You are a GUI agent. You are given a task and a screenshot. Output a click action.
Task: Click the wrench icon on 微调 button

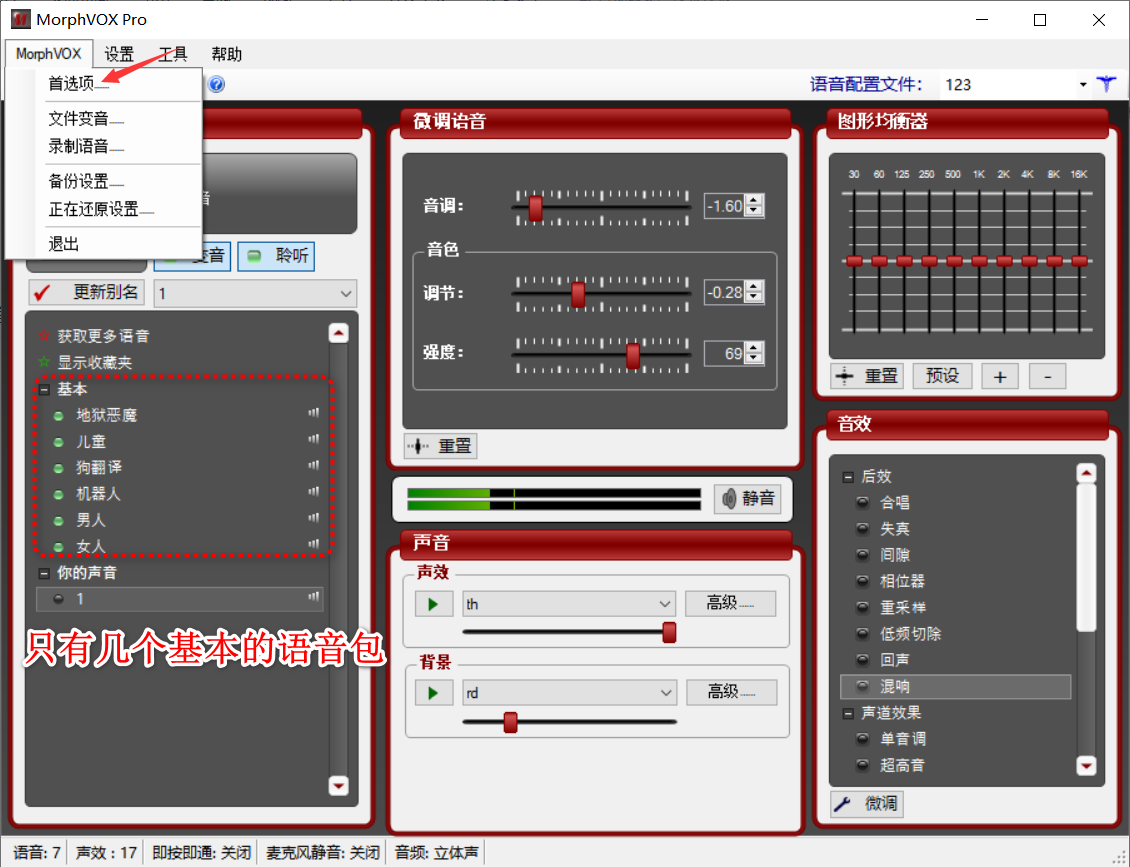pos(842,804)
